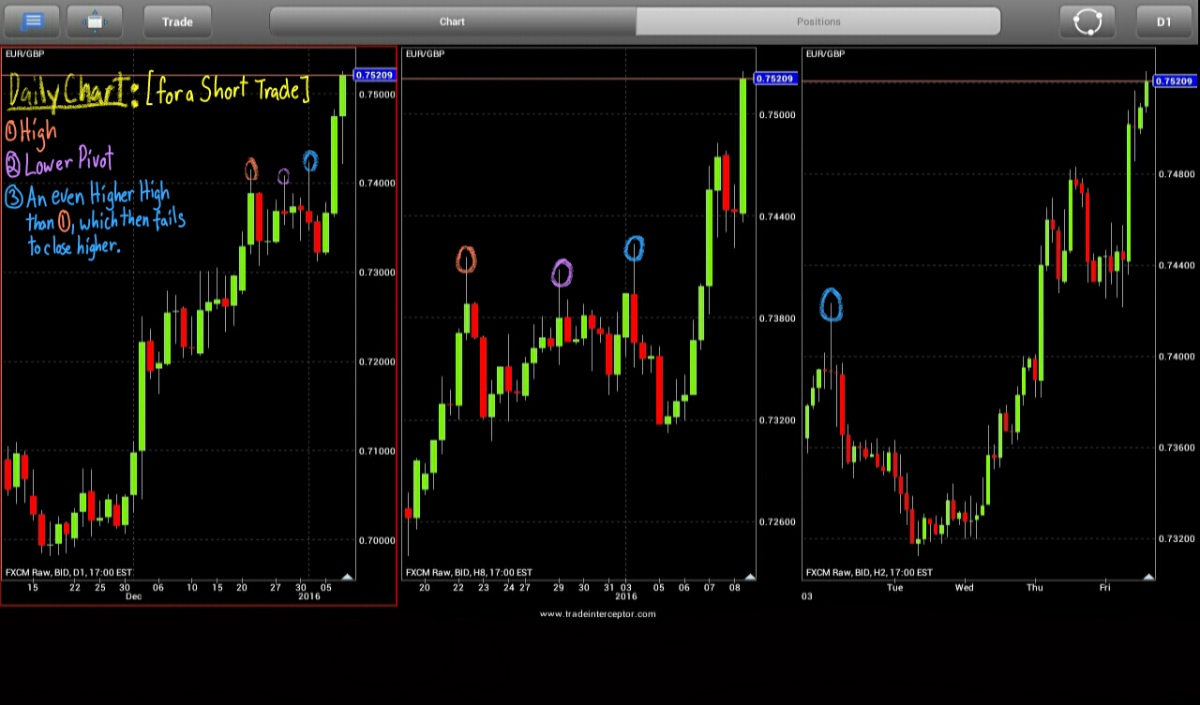Click the 0.73600 axis value on H2 chart

[x=1176, y=447]
